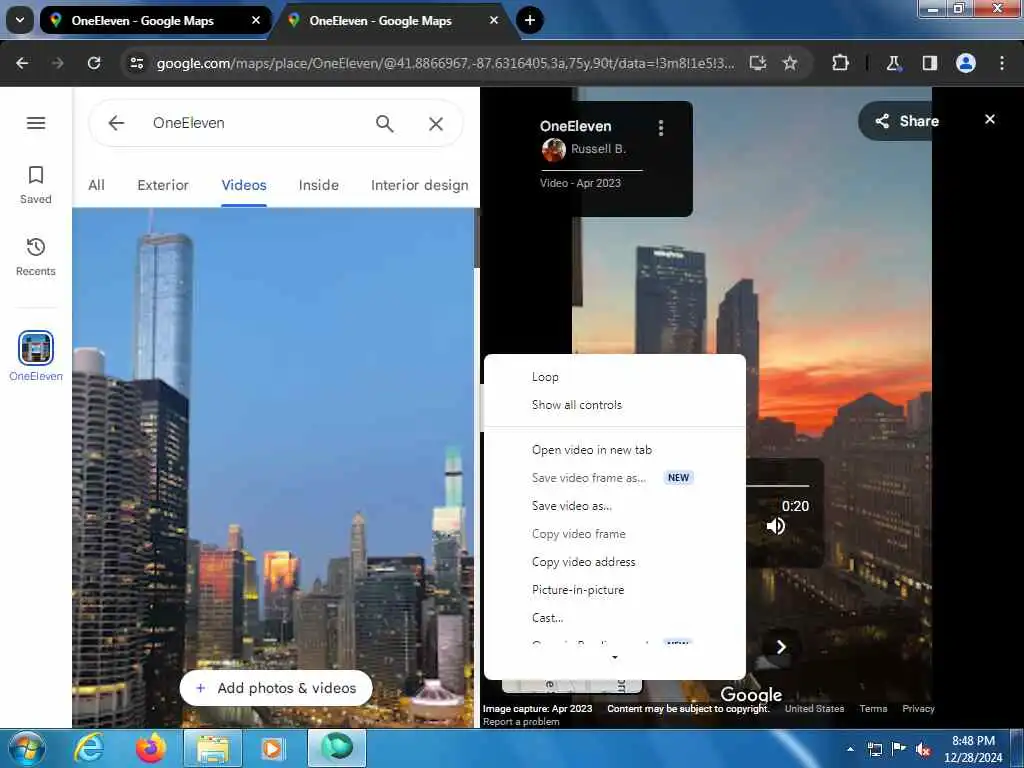Select Save video as...
Image resolution: width=1024 pixels, height=768 pixels.
(615, 506)
